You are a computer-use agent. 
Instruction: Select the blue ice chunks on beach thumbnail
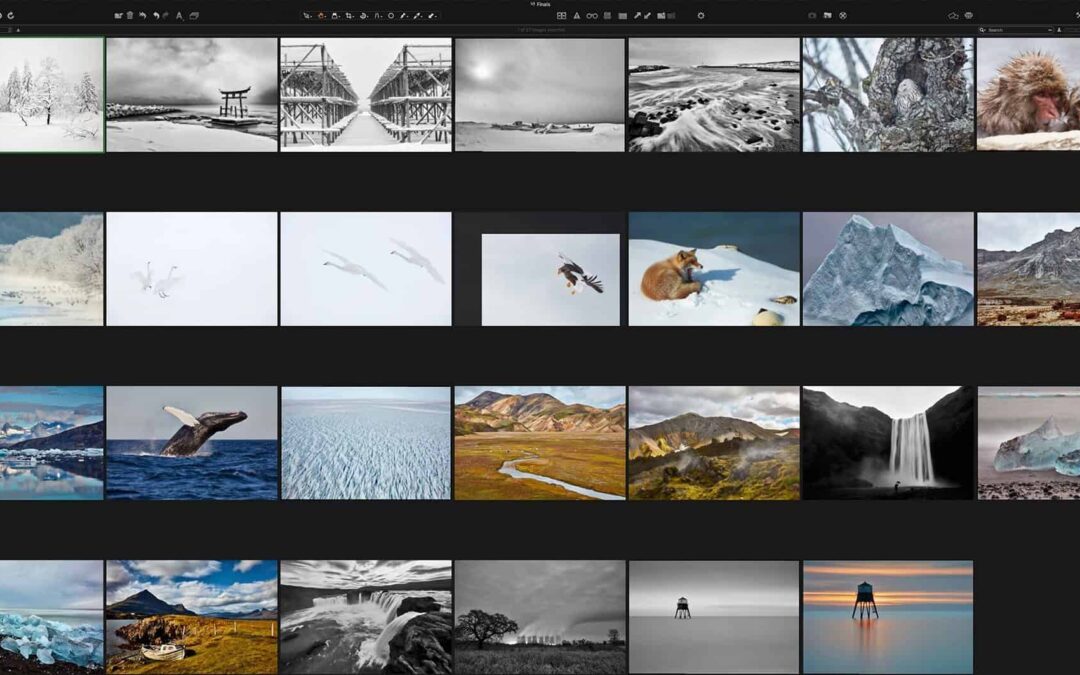52,617
